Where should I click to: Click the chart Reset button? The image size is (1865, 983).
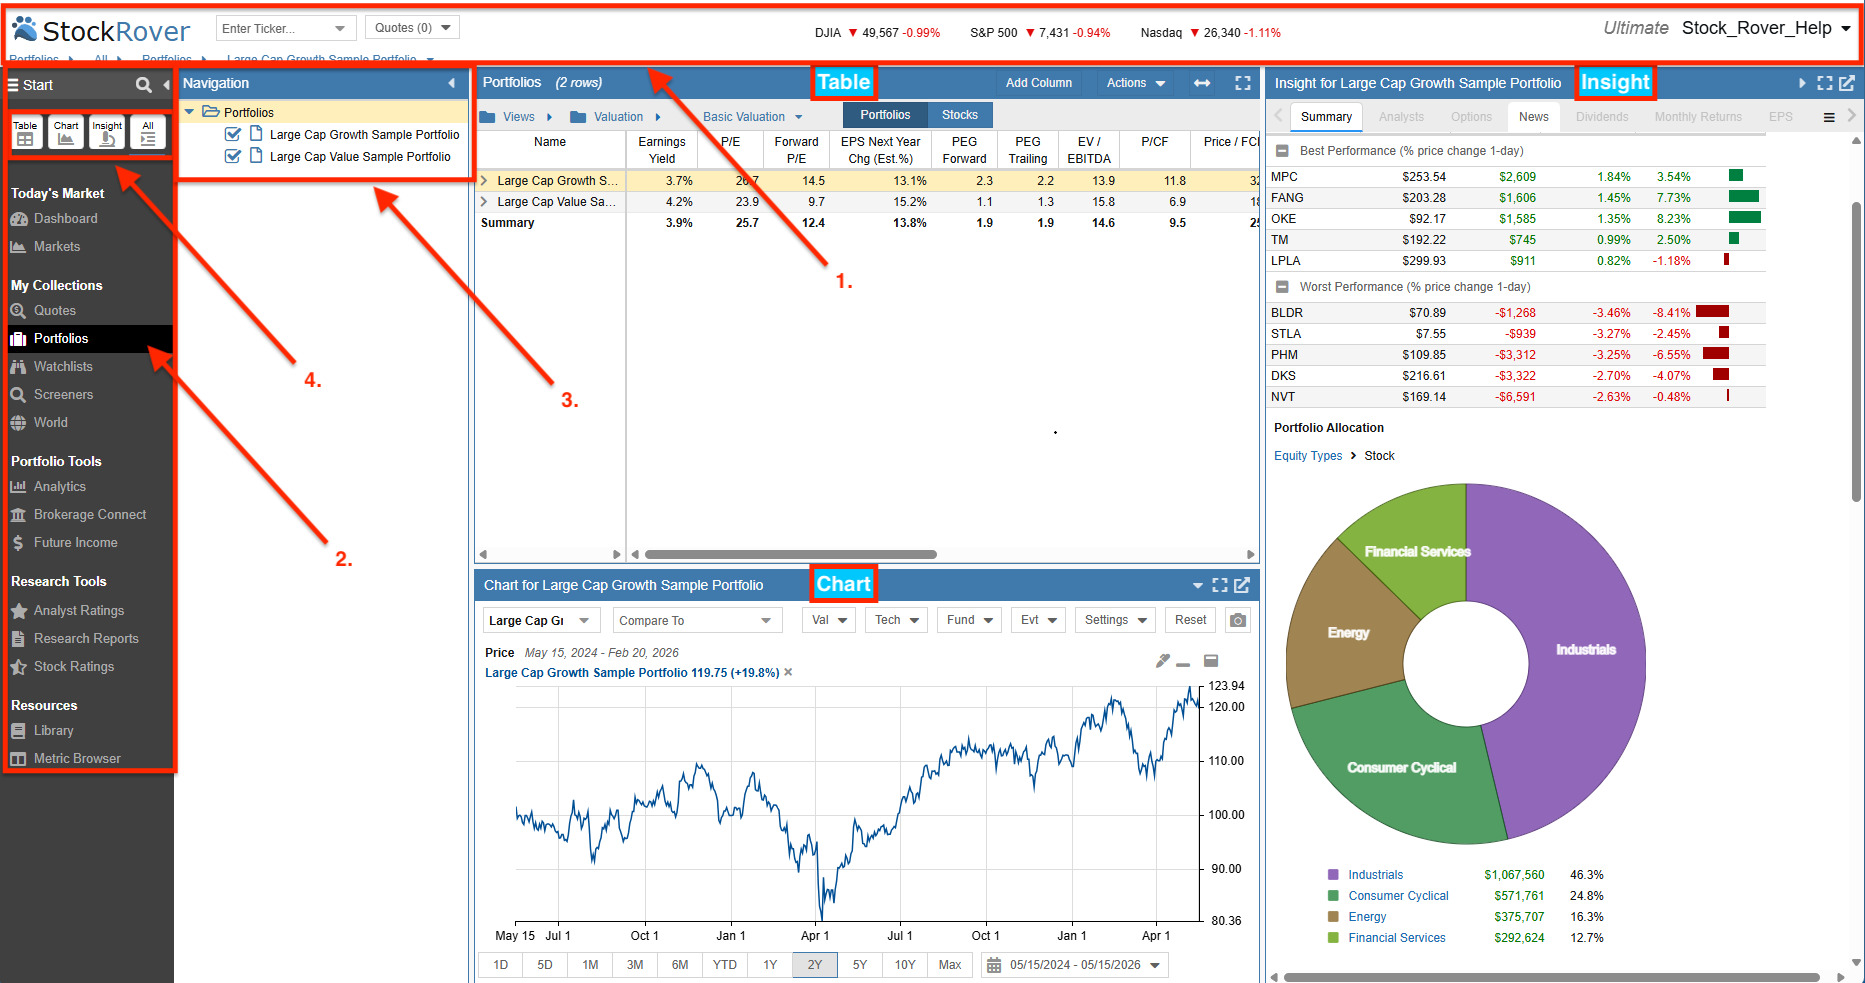1190,620
